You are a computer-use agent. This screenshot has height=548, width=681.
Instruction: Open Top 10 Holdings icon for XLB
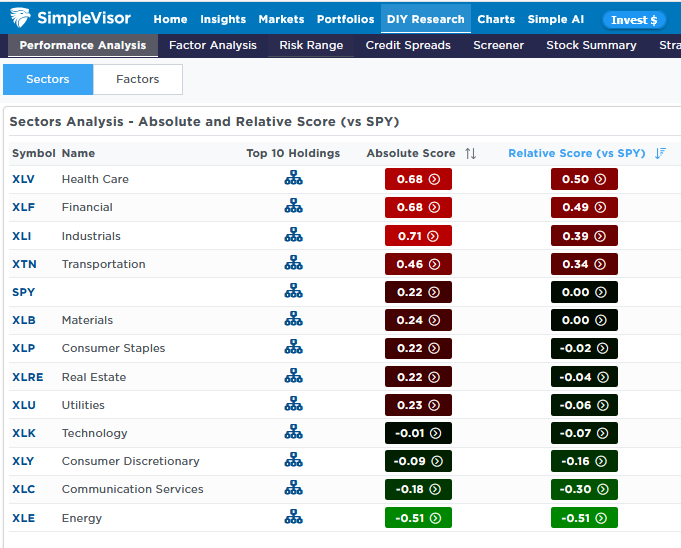[x=294, y=319]
